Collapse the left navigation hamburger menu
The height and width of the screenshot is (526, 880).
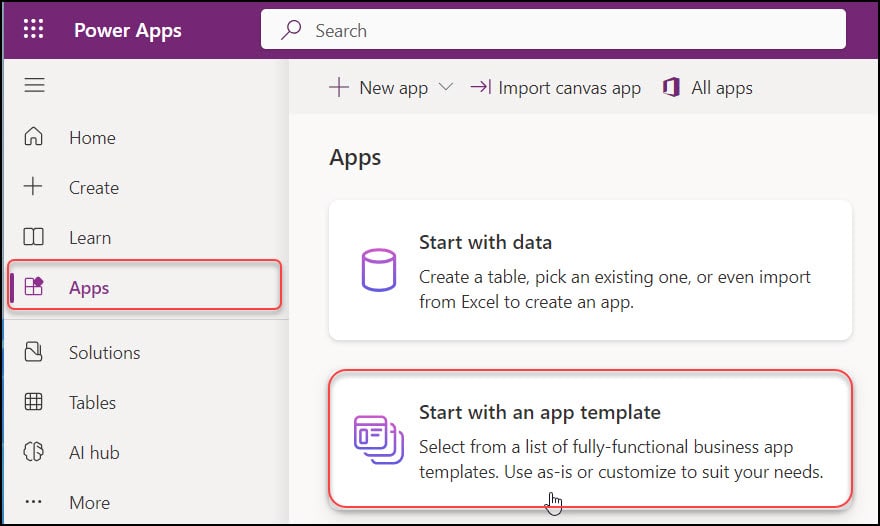click(x=34, y=85)
